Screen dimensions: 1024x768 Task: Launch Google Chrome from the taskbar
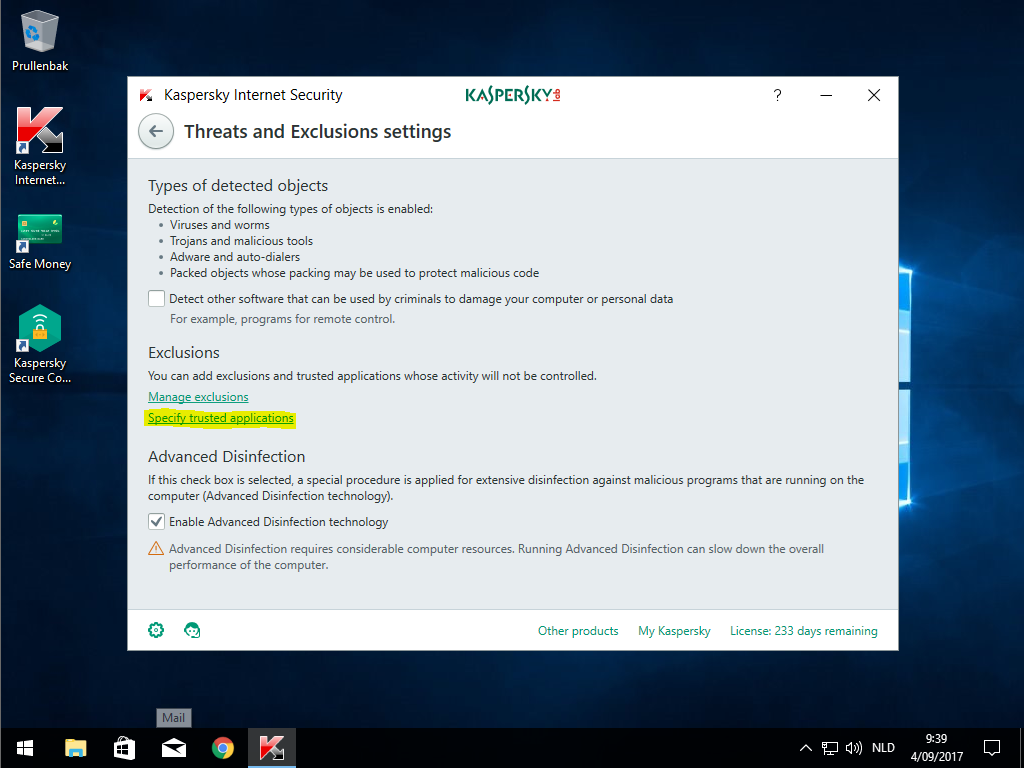point(223,748)
